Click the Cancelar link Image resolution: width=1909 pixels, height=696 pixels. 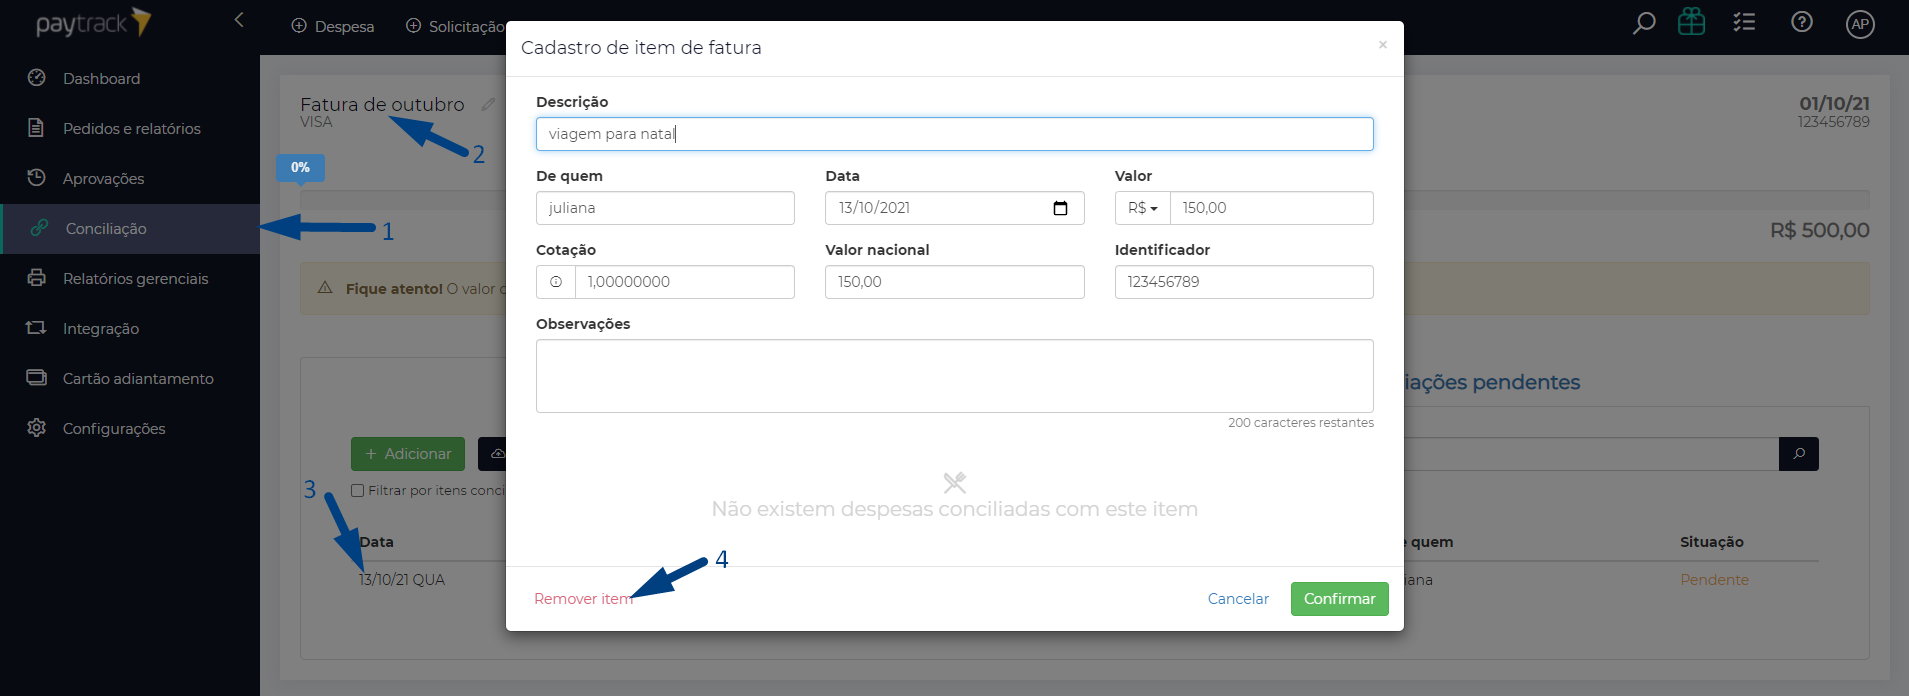click(x=1238, y=599)
